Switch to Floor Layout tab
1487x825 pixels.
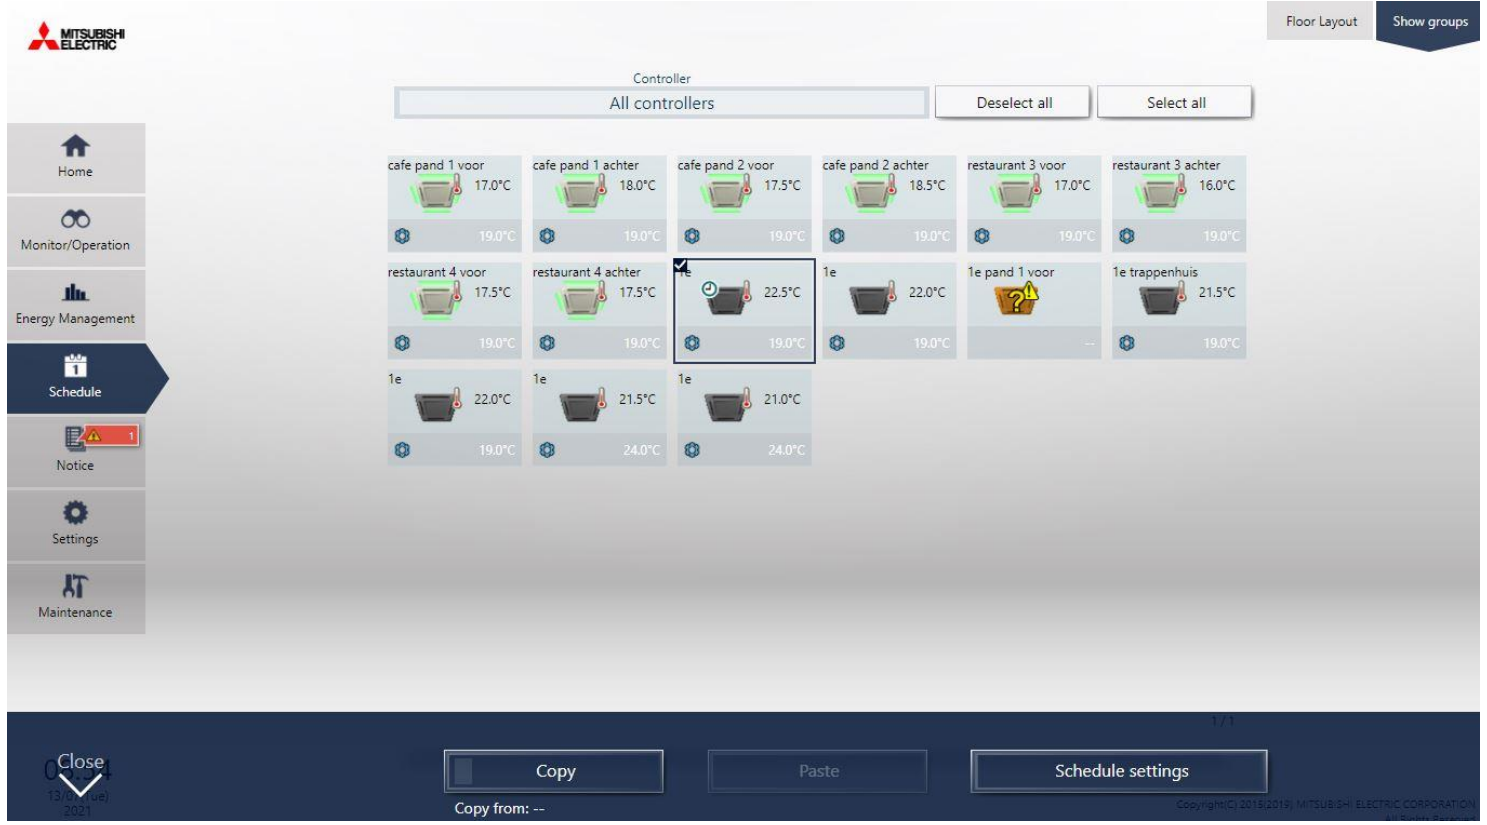[x=1320, y=21]
